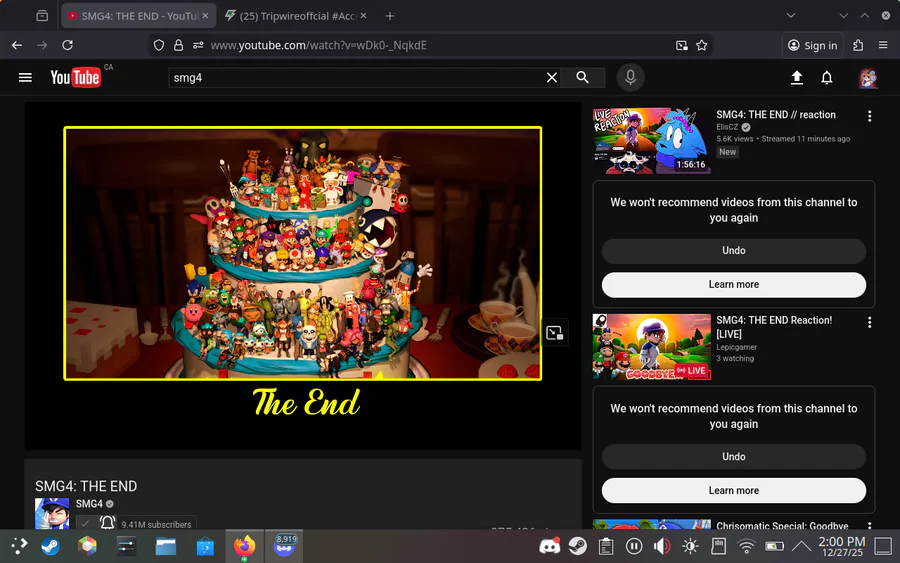Close the Tripwireoffcial tab
900x563 pixels.
(363, 16)
